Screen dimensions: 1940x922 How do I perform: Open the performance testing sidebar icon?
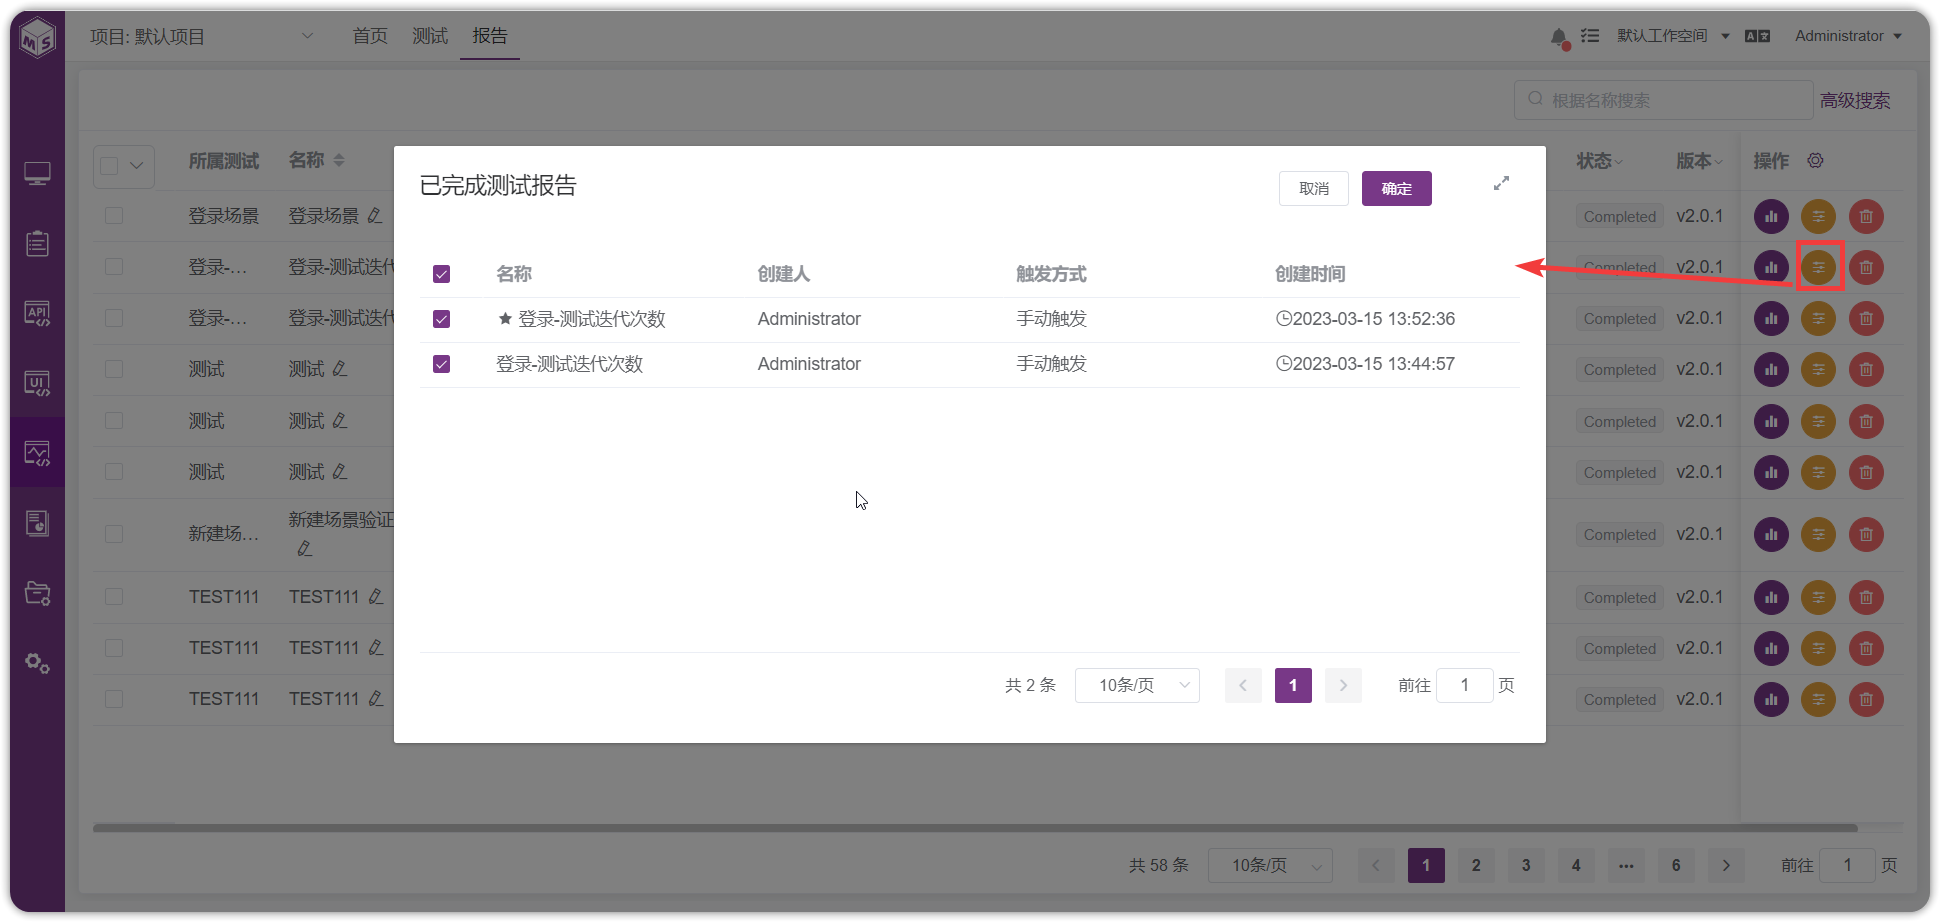point(38,453)
